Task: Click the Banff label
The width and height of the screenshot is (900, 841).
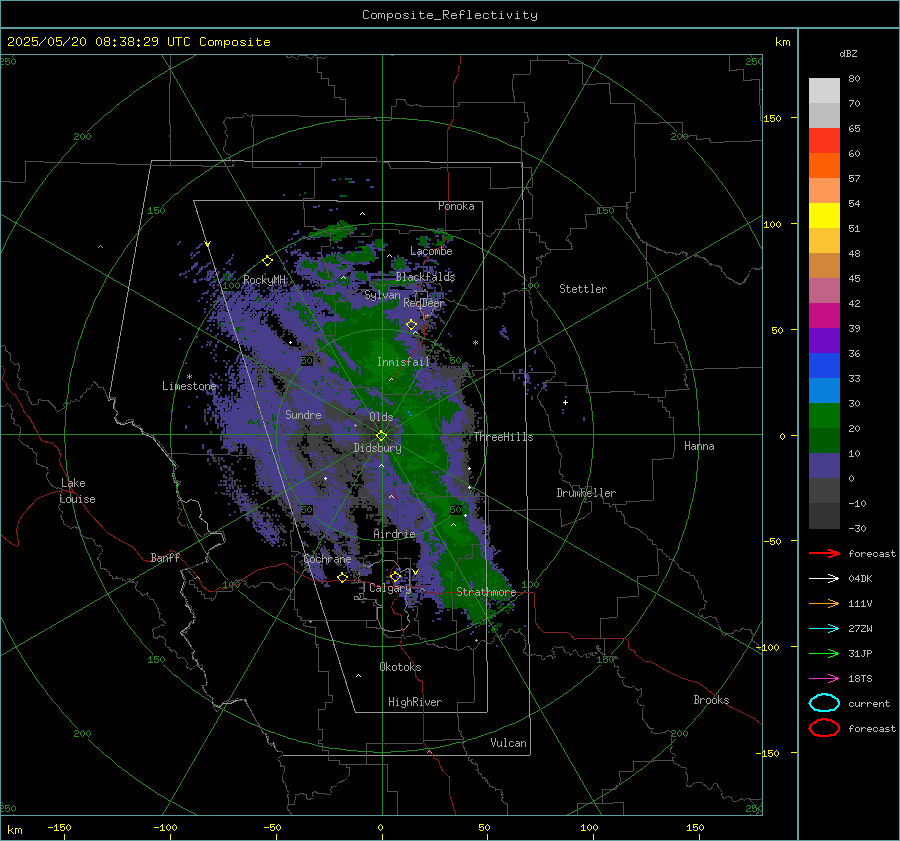Action: (x=165, y=557)
